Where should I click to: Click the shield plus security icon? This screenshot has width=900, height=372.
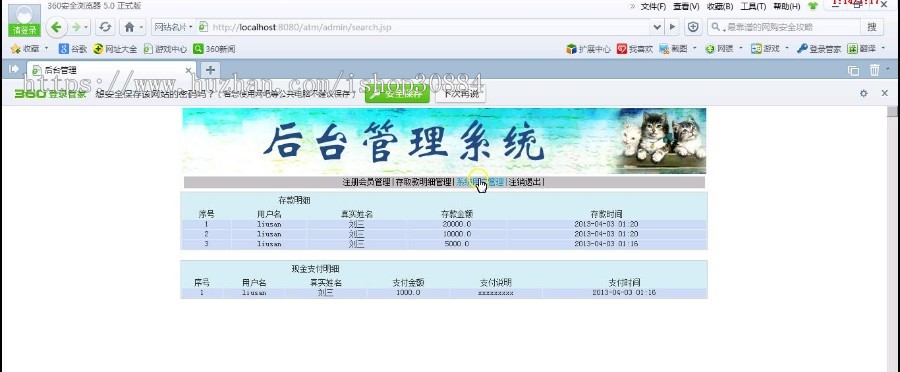693,27
